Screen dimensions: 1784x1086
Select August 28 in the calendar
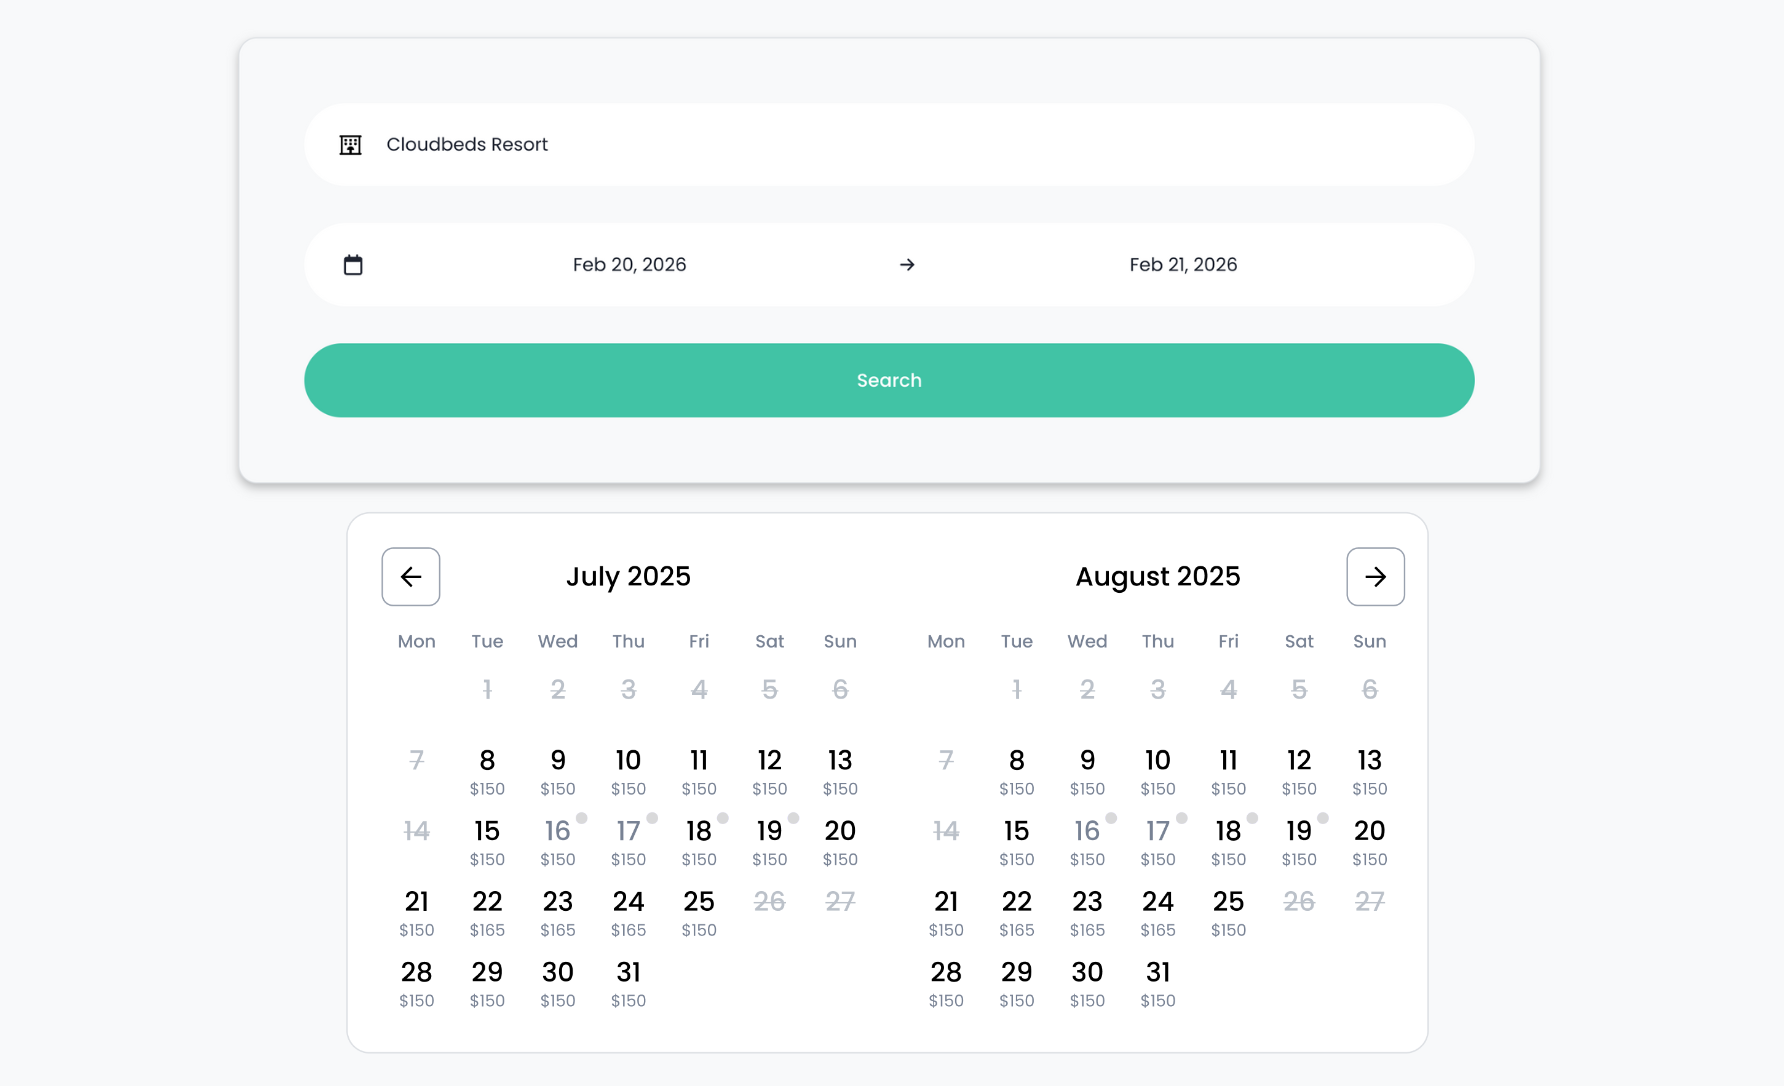coord(946,983)
